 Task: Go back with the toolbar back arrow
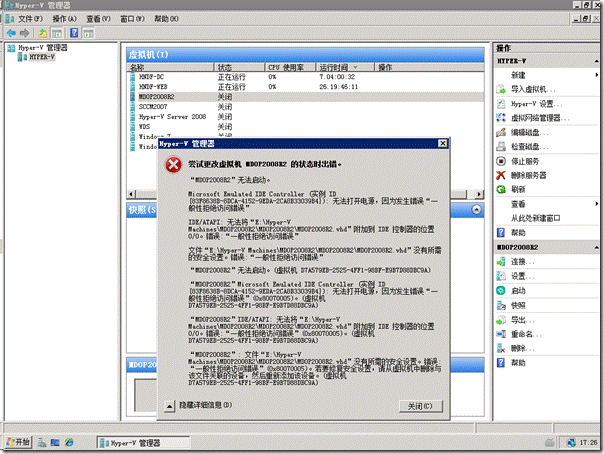tap(11, 33)
